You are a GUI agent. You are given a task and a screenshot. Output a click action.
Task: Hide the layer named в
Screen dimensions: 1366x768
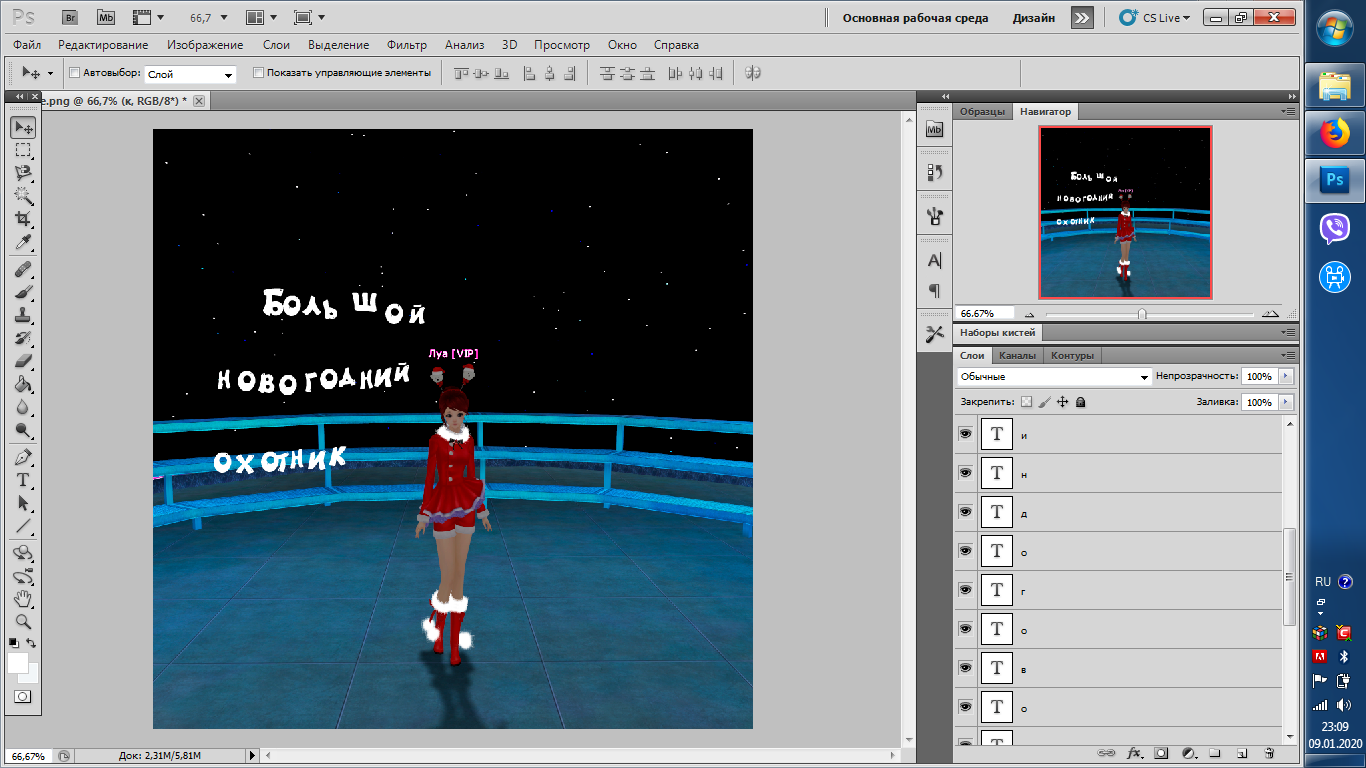tap(965, 667)
